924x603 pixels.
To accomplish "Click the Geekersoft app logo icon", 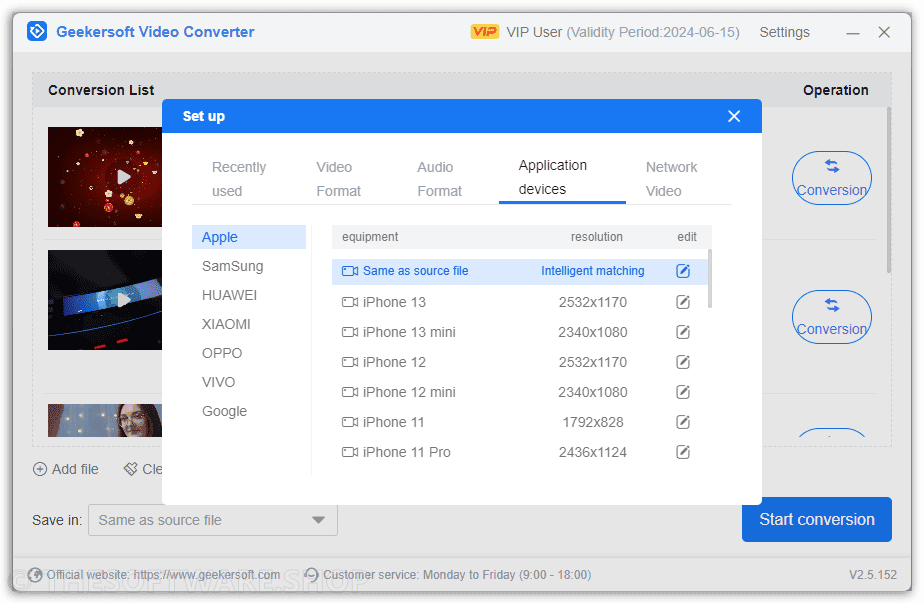I will point(37,31).
